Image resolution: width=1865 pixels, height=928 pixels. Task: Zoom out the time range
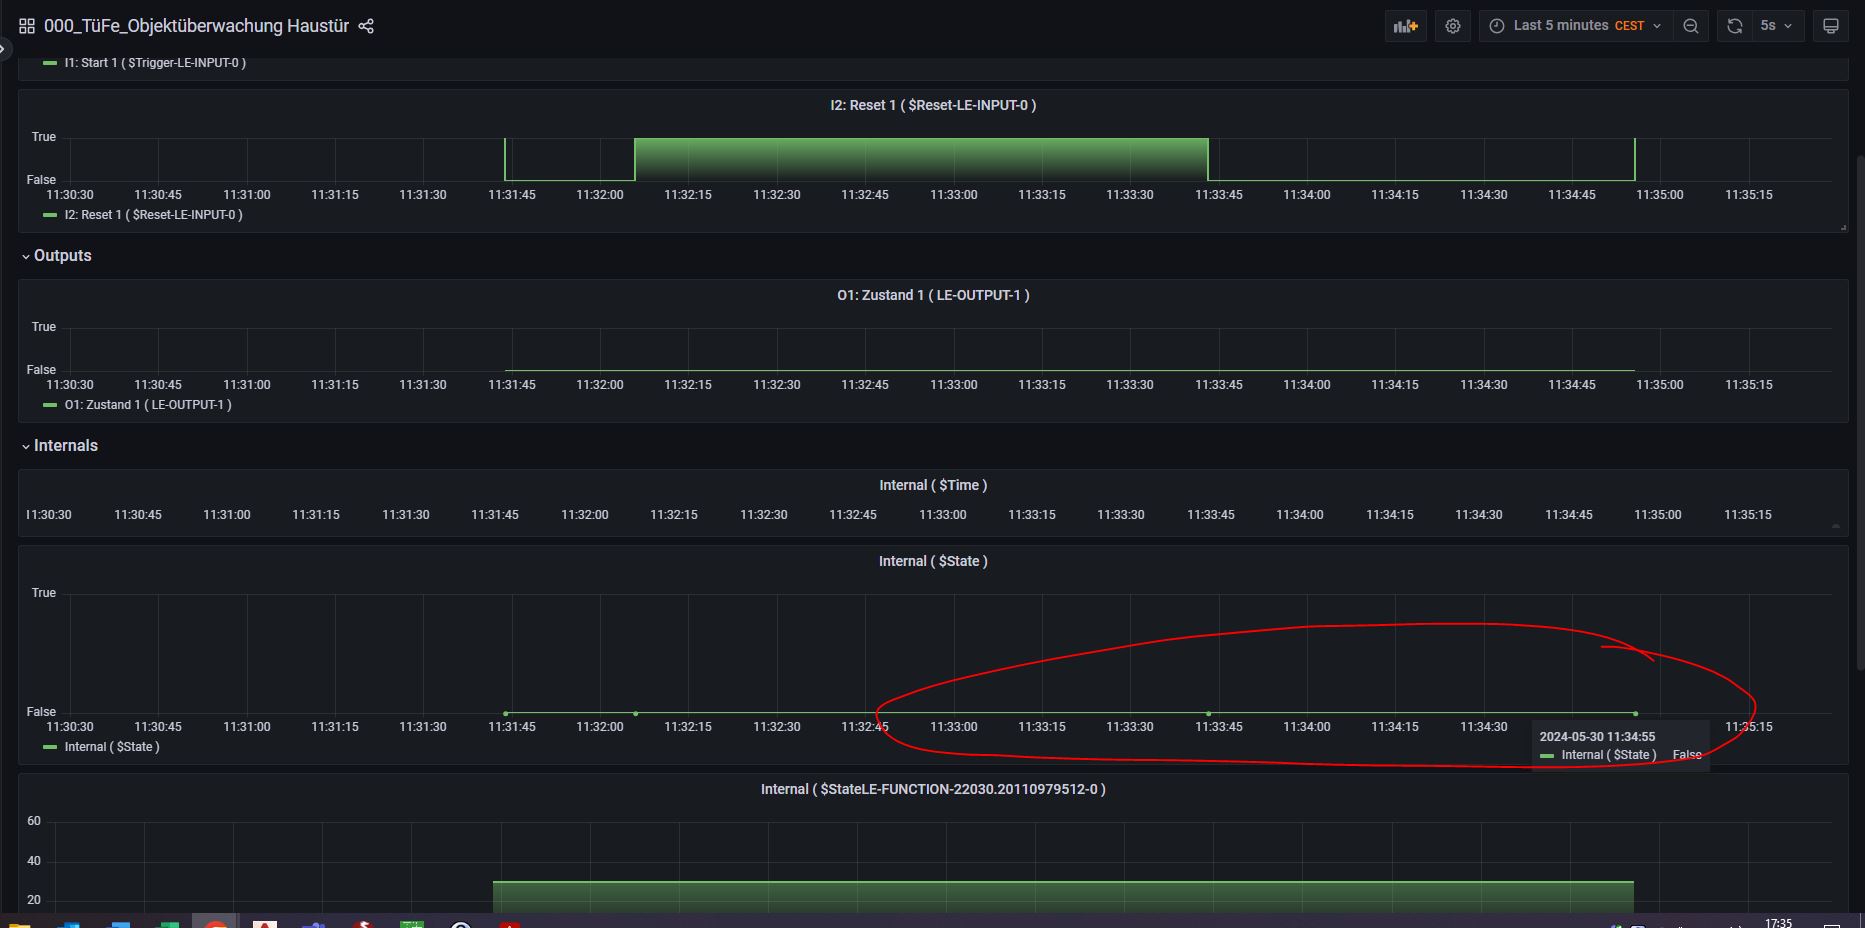point(1691,26)
